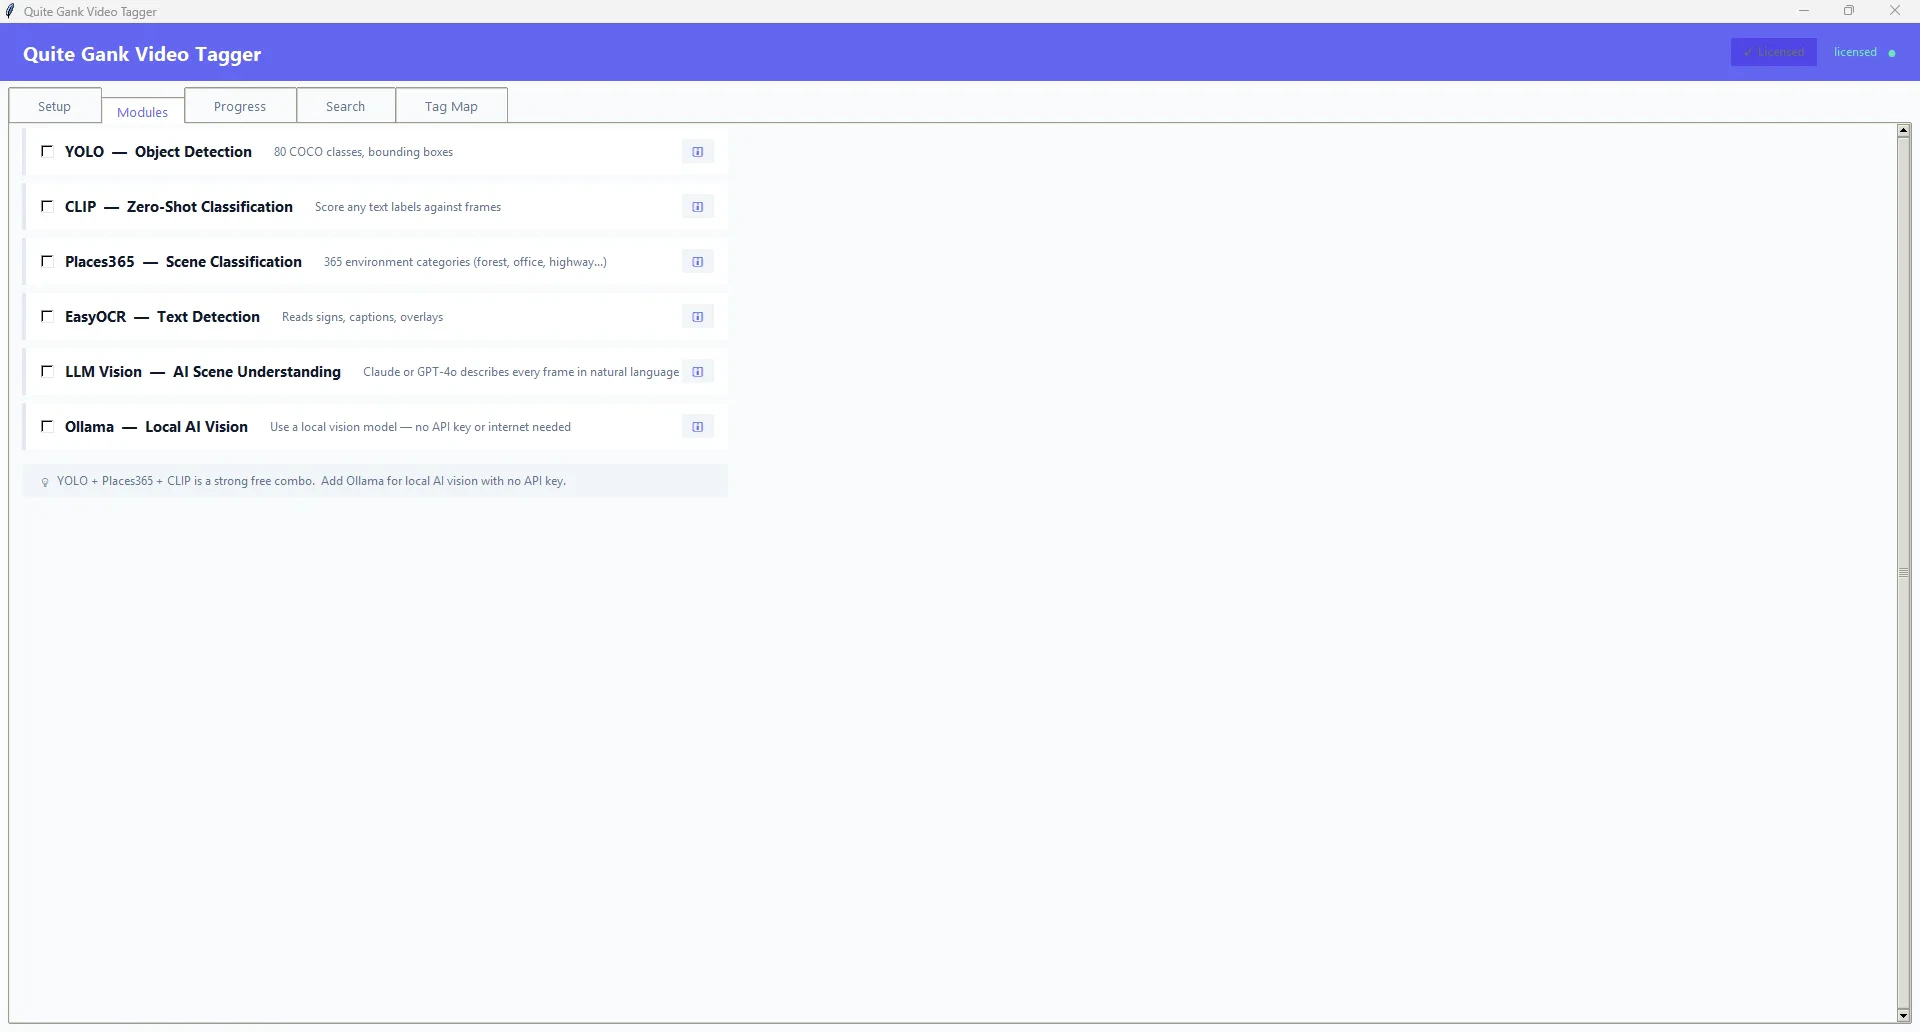Select the Modules tab
Viewport: 1920px width, 1032px height.
click(143, 111)
